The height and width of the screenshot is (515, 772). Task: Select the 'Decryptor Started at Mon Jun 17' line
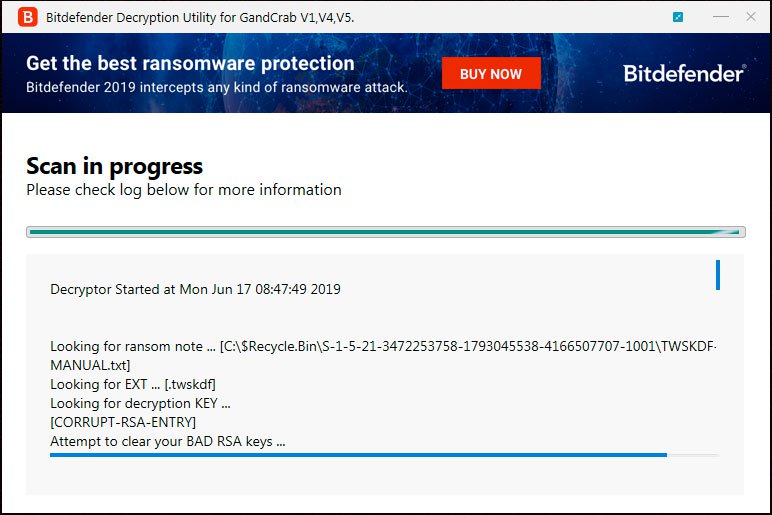pos(195,289)
